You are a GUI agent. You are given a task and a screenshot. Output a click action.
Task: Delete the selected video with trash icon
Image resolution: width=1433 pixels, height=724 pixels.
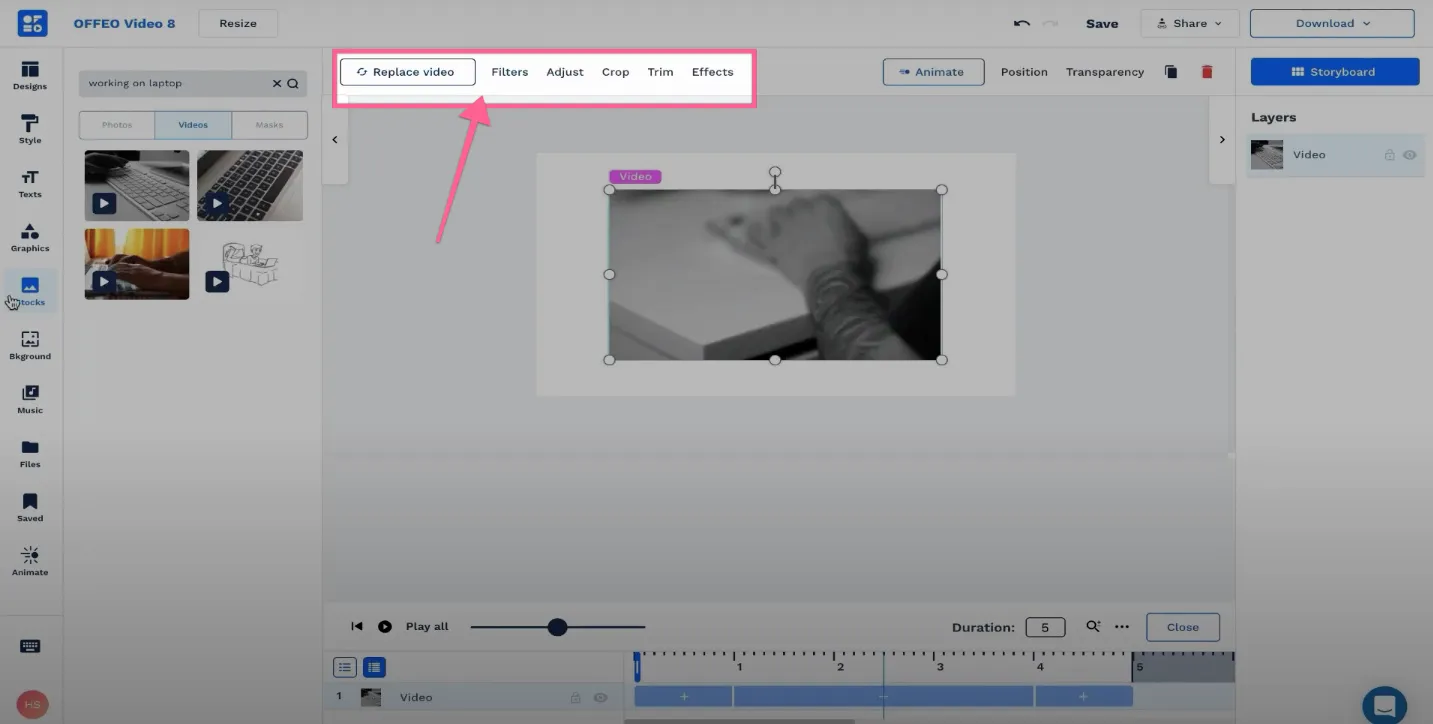[1207, 72]
